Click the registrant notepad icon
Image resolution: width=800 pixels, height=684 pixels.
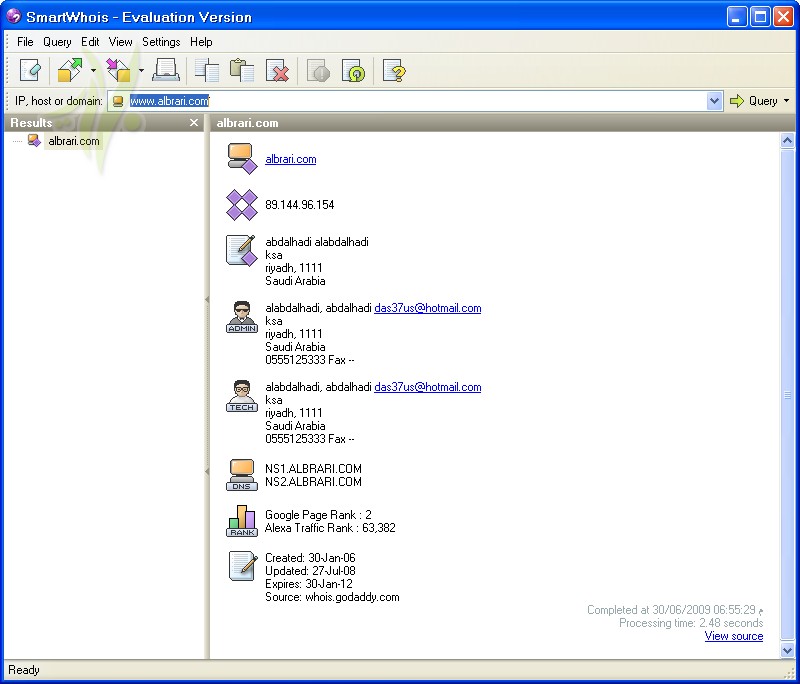(242, 250)
